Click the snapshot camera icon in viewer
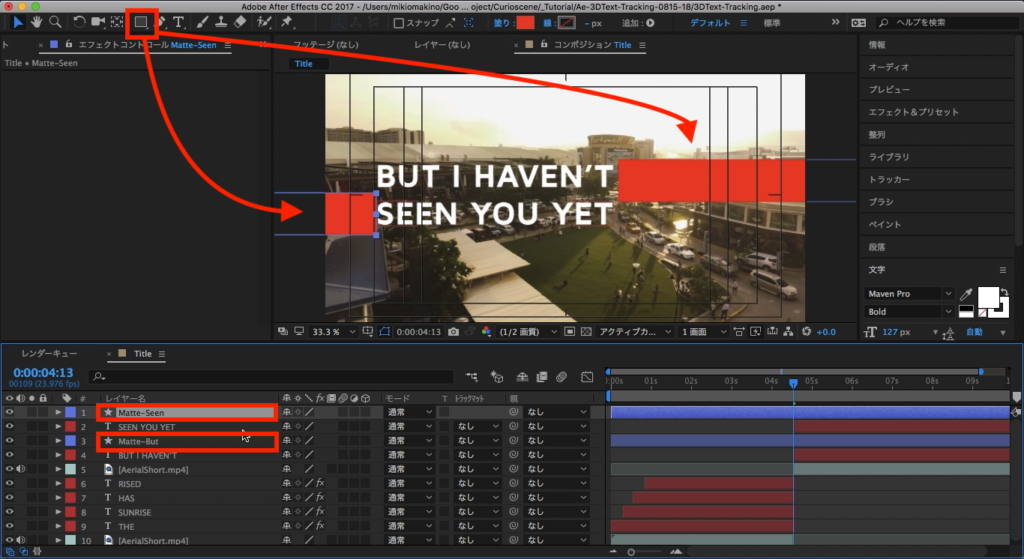This screenshot has height=559, width=1024. [x=454, y=332]
